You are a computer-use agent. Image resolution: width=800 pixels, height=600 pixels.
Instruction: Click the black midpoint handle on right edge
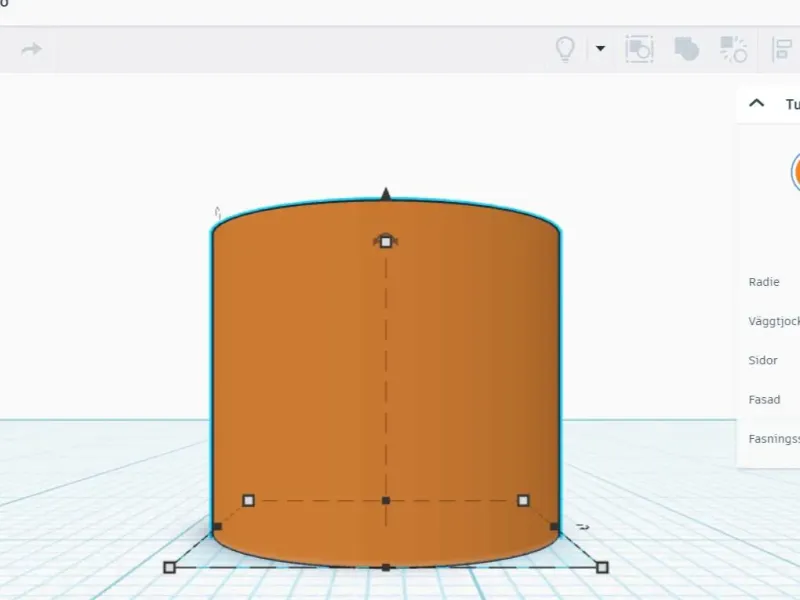[x=555, y=527]
